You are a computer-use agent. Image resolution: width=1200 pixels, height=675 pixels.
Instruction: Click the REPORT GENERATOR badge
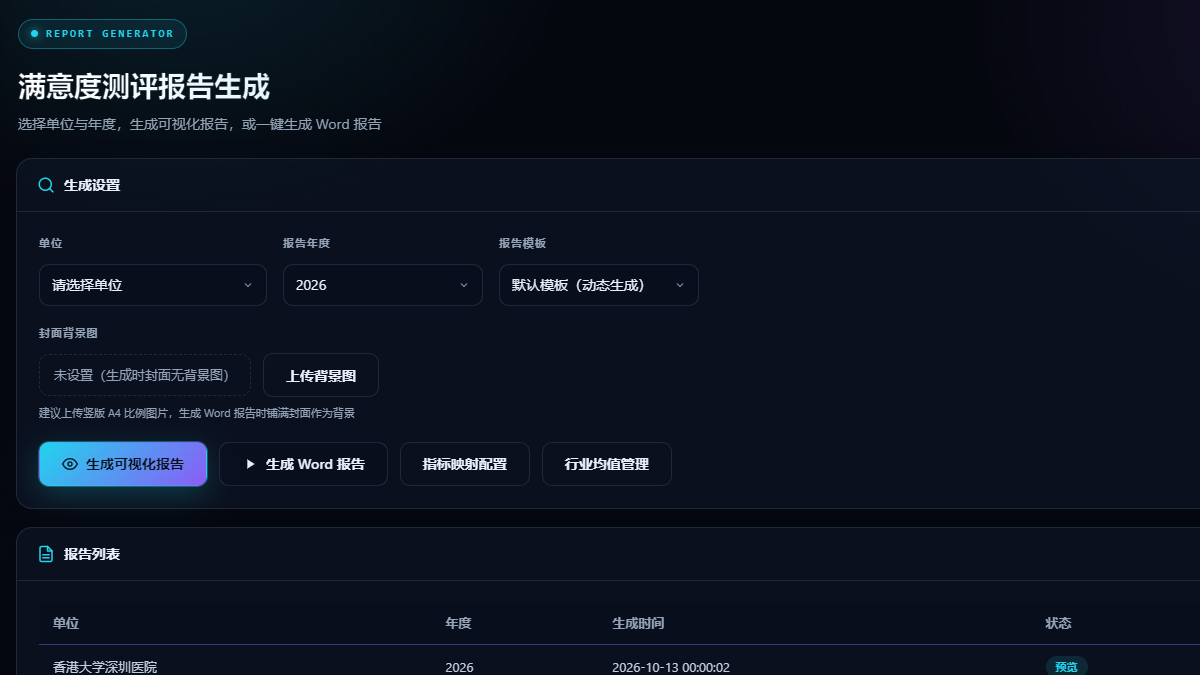tap(102, 34)
